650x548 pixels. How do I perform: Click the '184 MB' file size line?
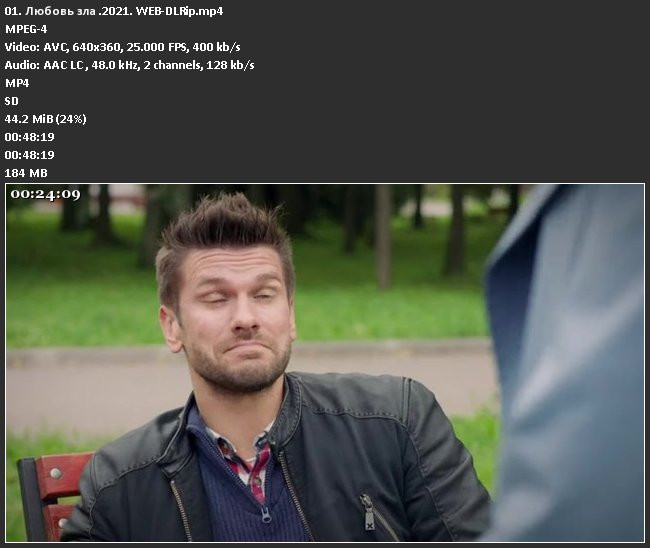tap(26, 173)
